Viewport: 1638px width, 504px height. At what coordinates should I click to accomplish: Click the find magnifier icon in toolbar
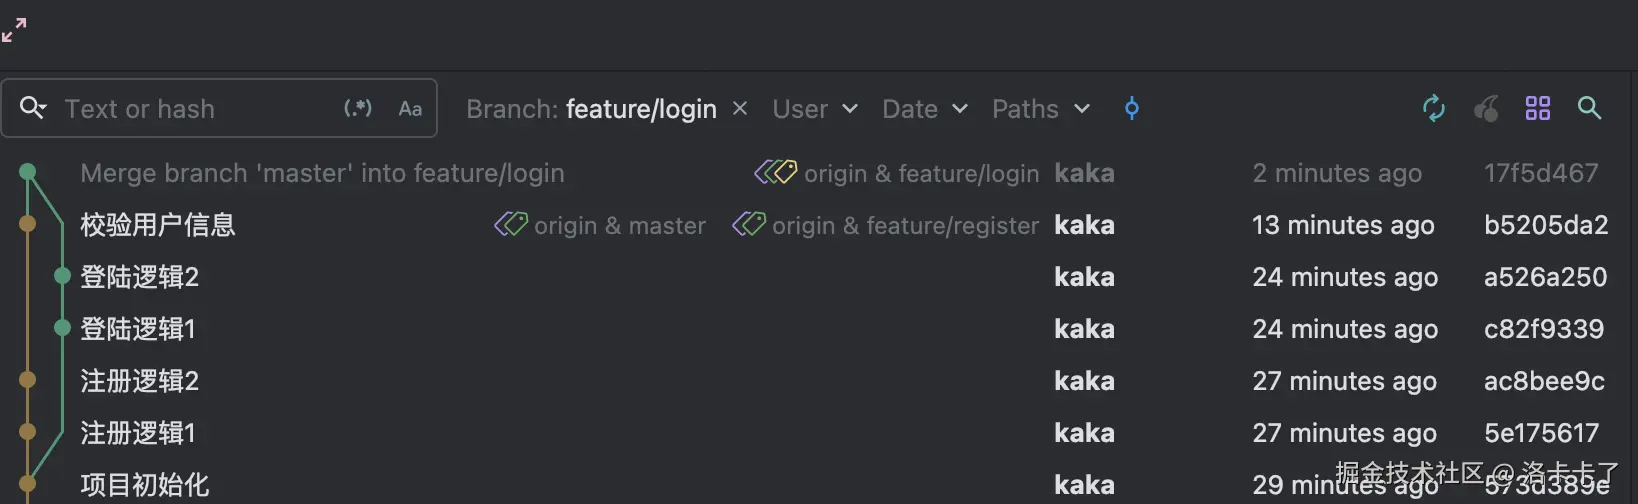pyautogui.click(x=1589, y=108)
